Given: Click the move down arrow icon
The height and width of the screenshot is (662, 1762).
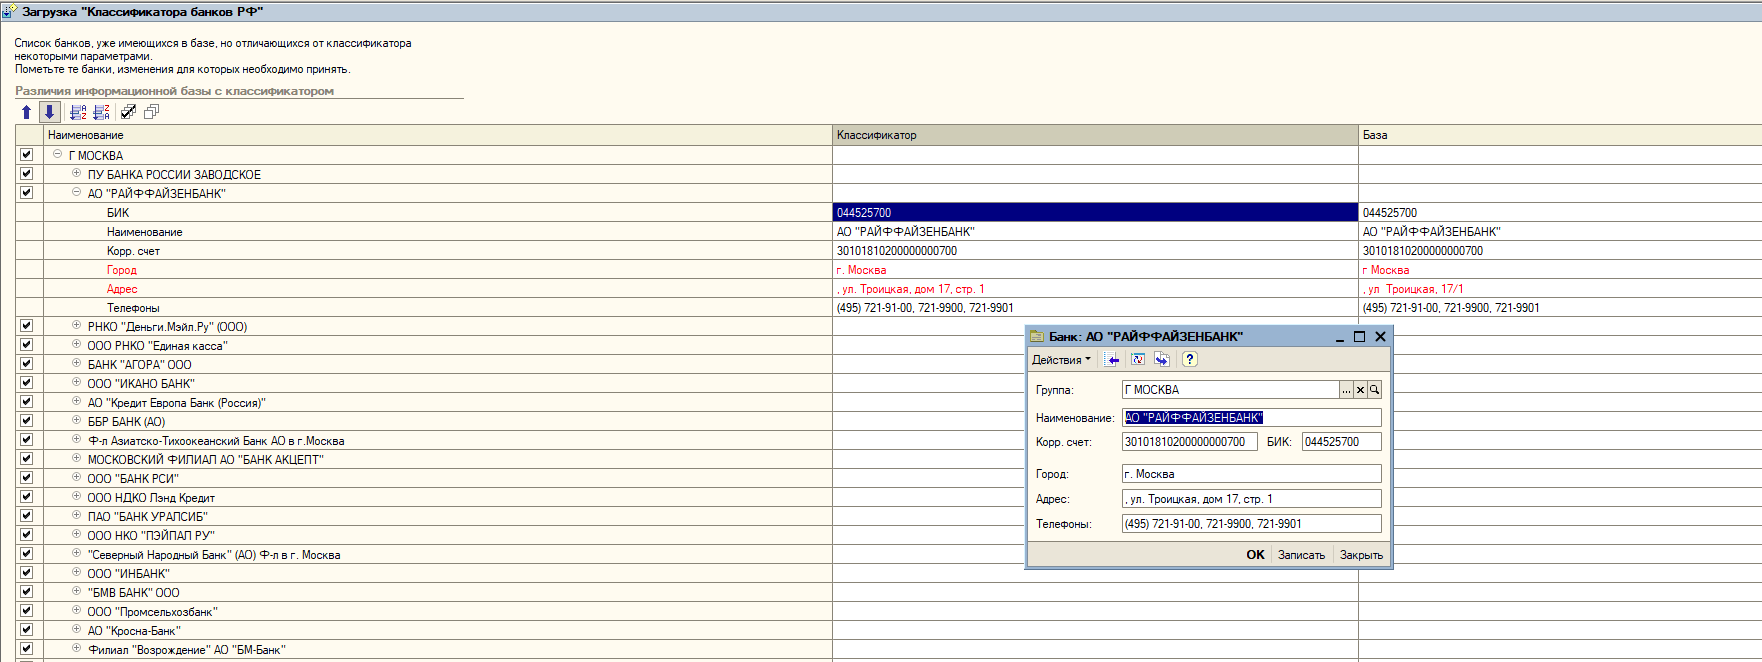Looking at the screenshot, I should (x=49, y=112).
